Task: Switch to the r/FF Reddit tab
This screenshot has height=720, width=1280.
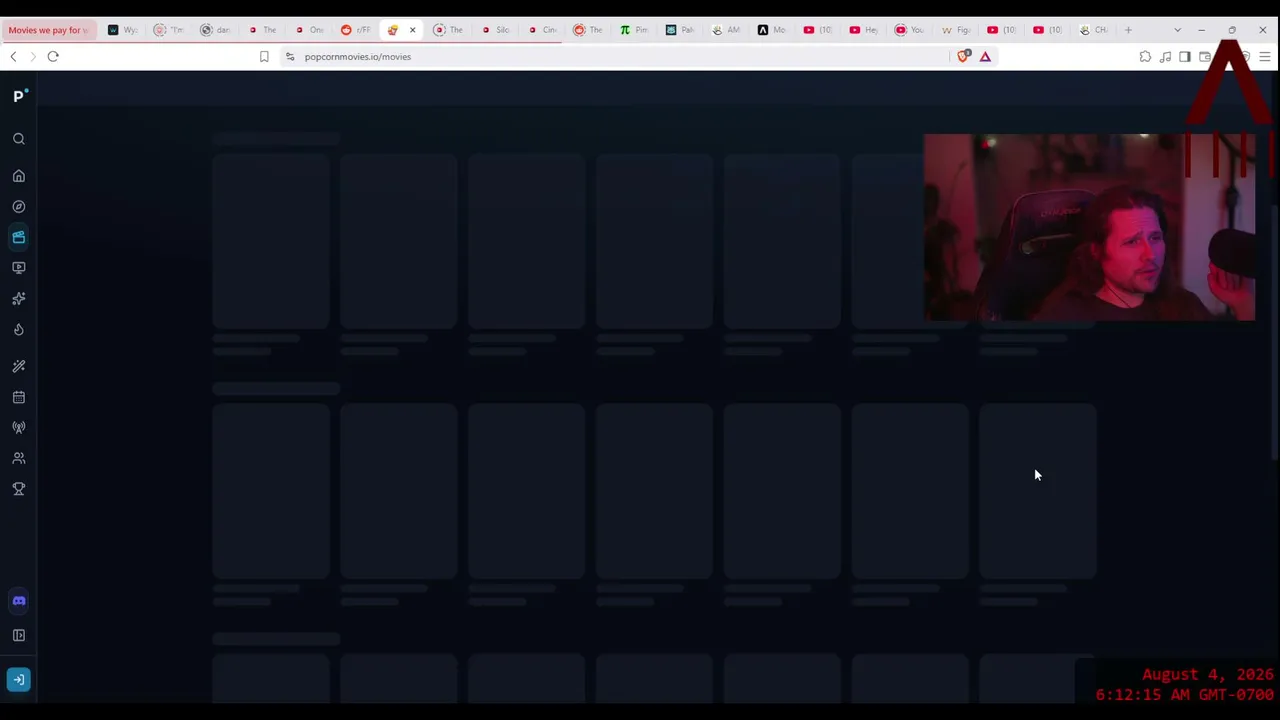Action: pyautogui.click(x=356, y=30)
